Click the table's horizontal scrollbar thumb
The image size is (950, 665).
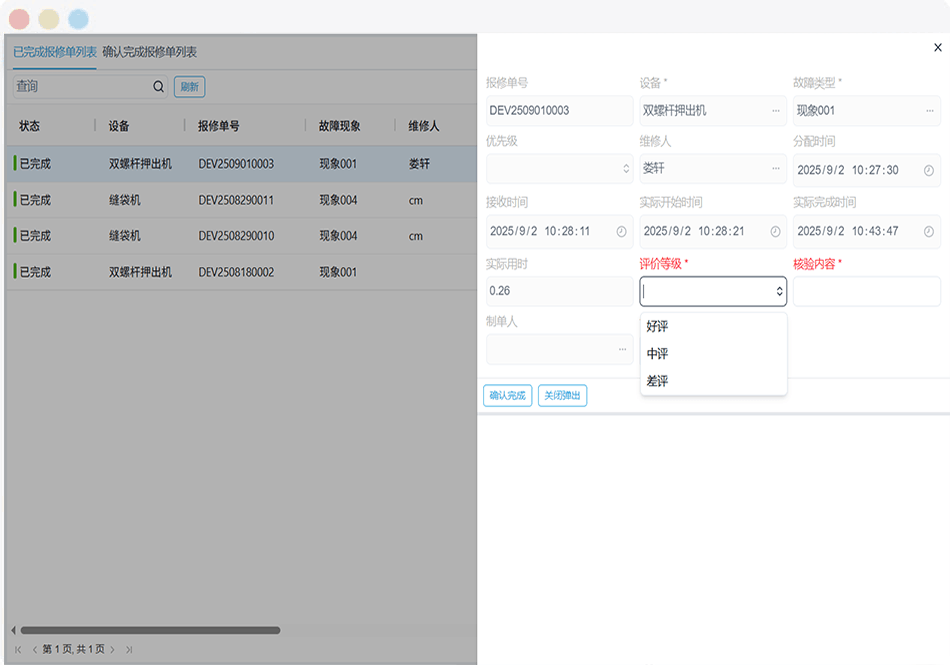(150, 630)
